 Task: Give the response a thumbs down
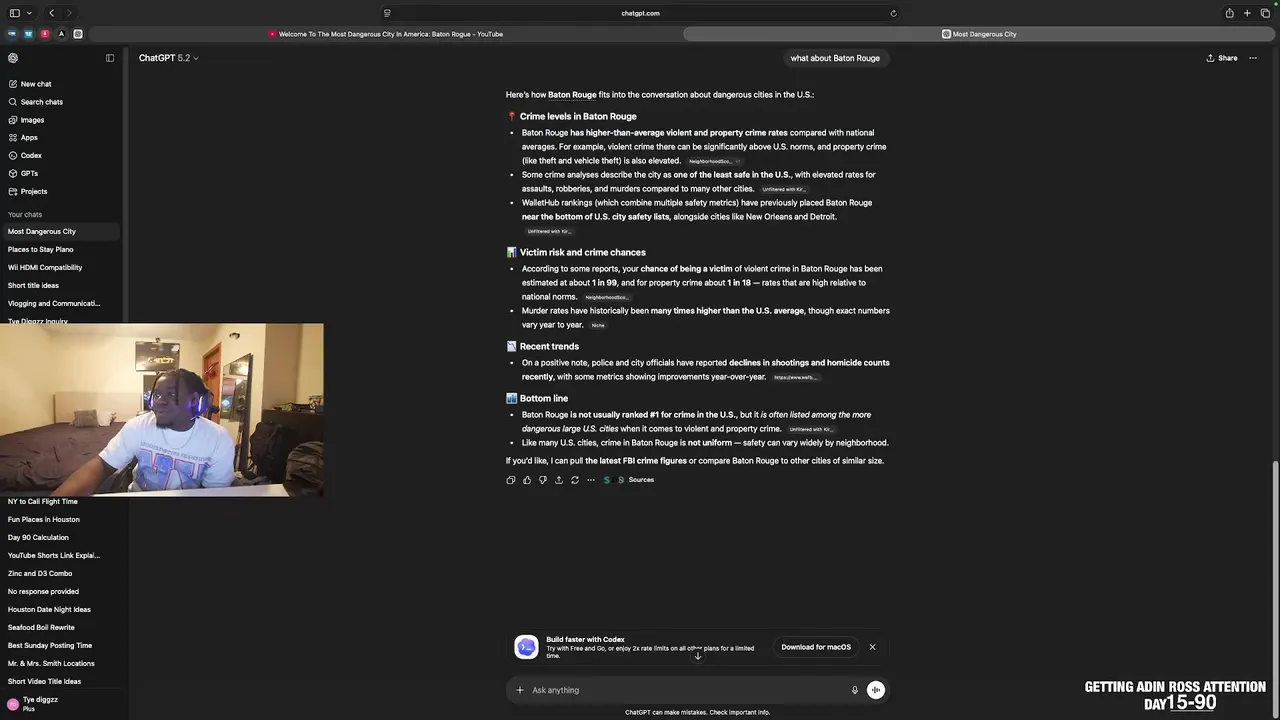[543, 480]
